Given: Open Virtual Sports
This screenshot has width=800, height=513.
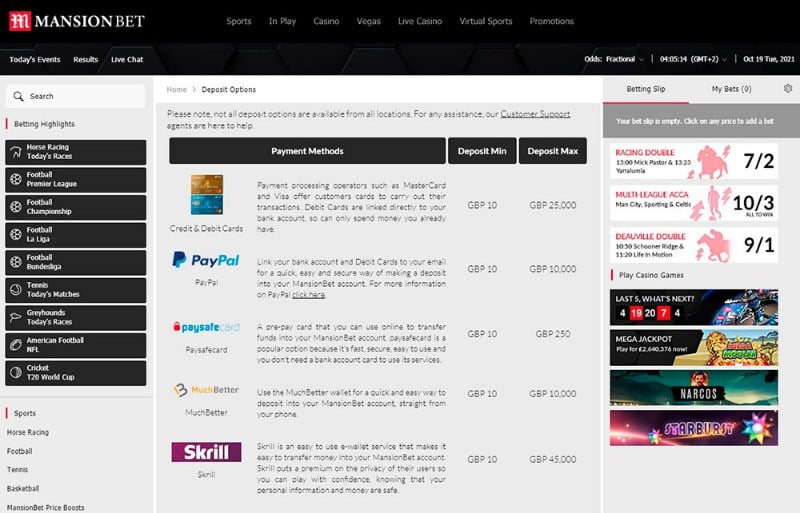Looking at the screenshot, I should coord(486,21).
